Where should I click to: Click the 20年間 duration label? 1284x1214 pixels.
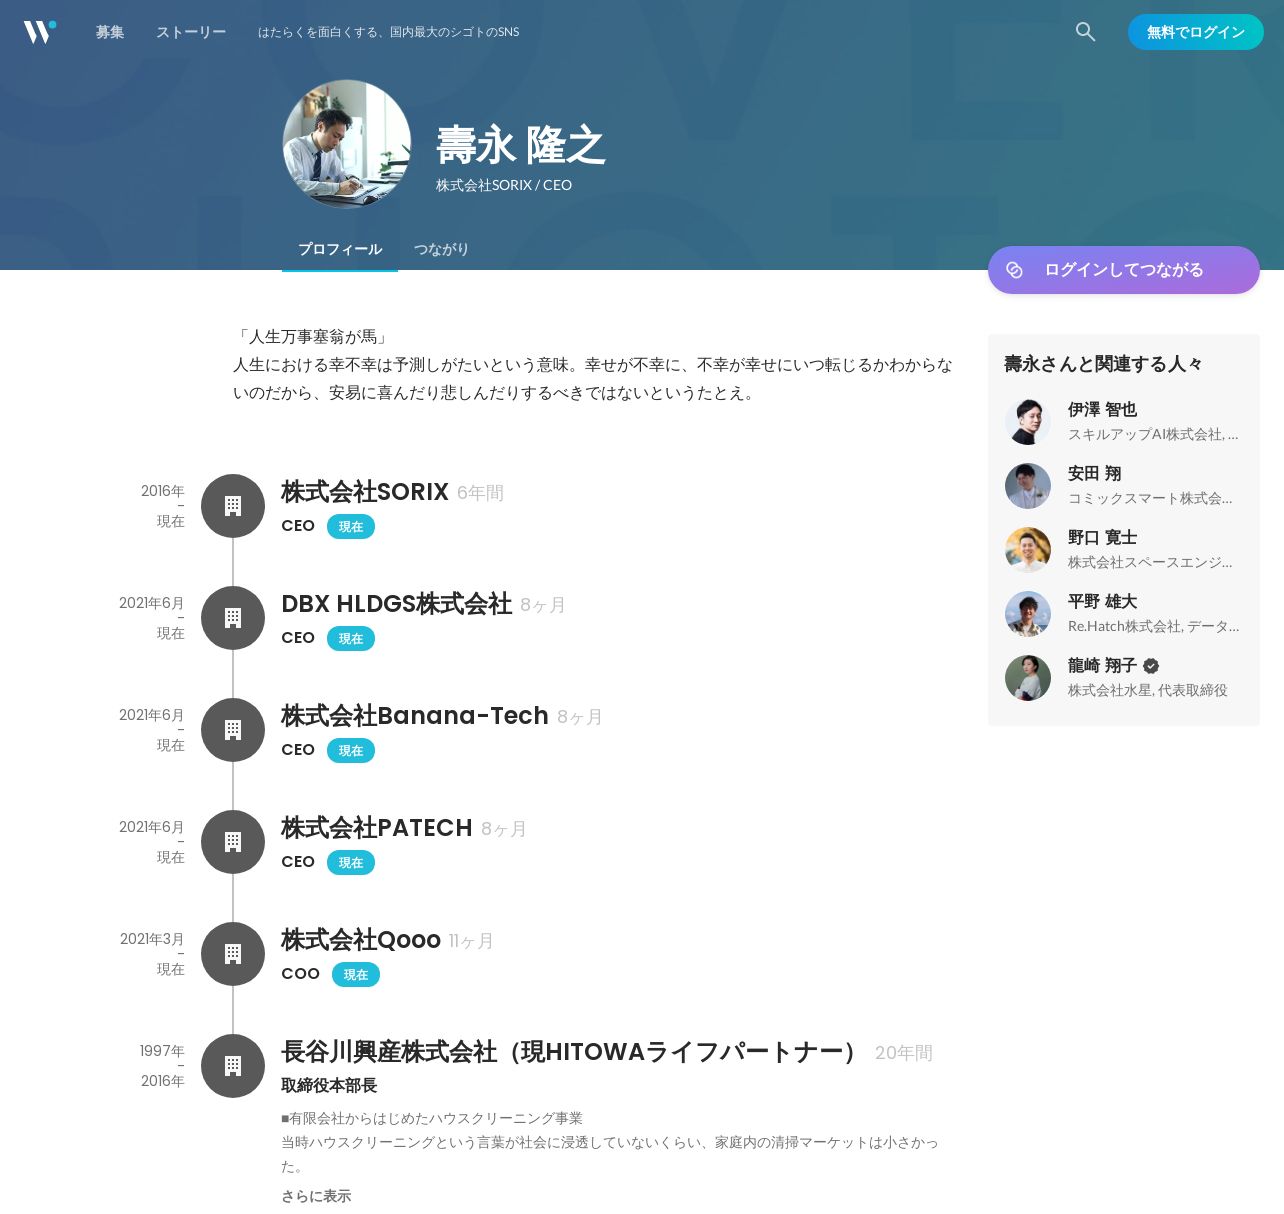click(904, 1053)
